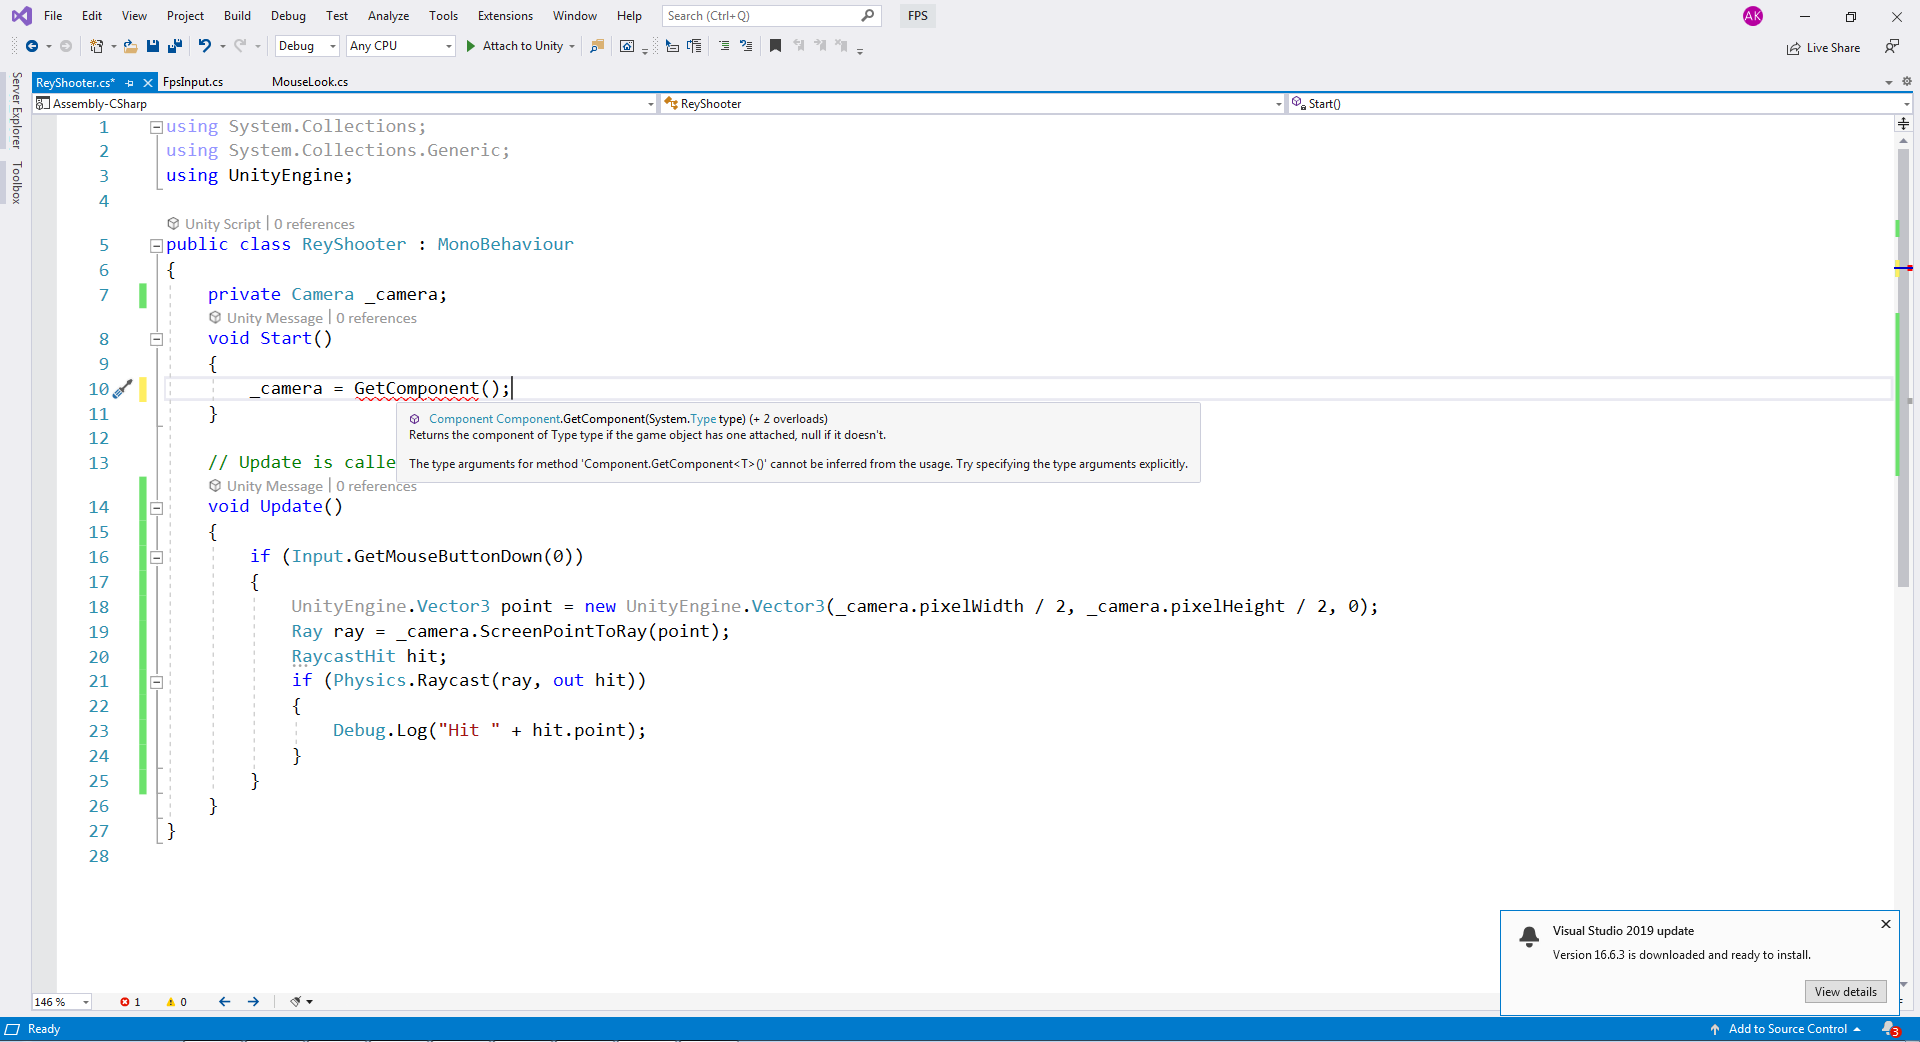The height and width of the screenshot is (1042, 1920).
Task: Click the Live Share icon
Action: click(1794, 48)
